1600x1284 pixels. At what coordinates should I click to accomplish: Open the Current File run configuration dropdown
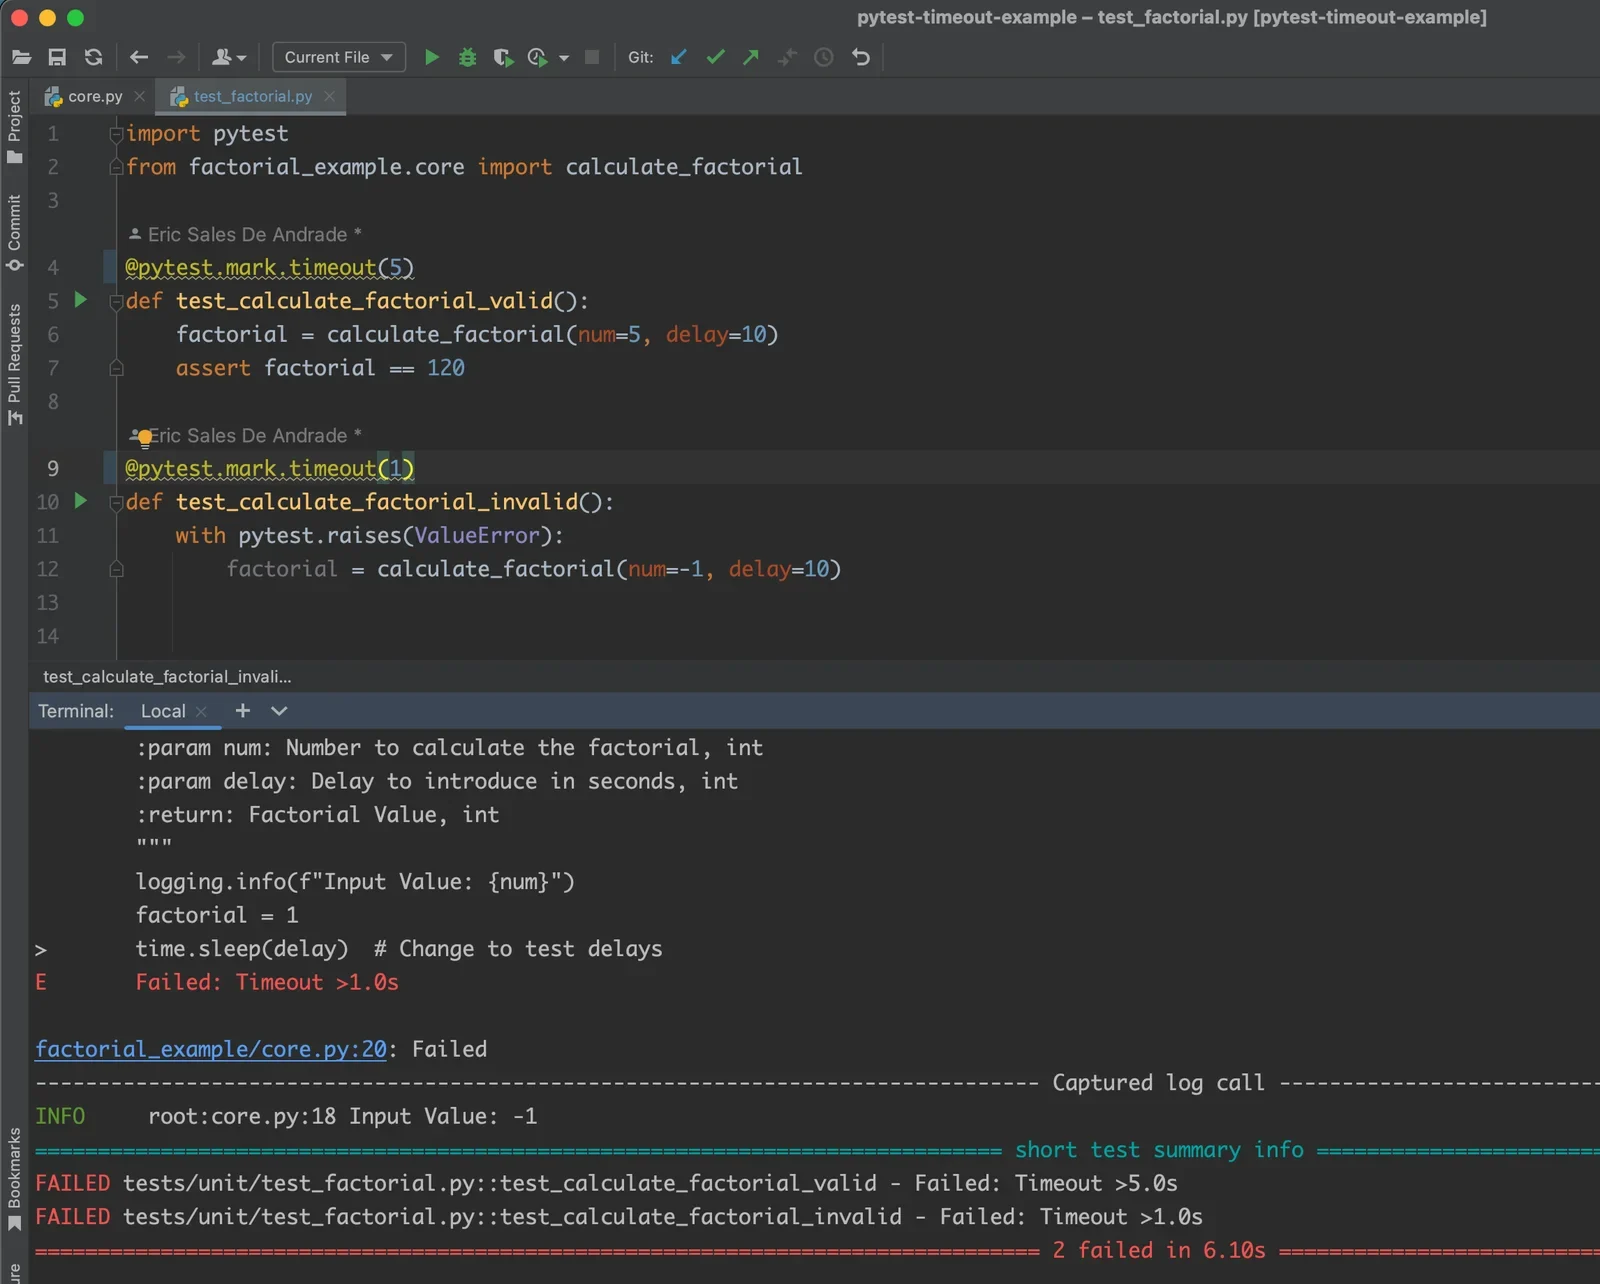coord(338,57)
